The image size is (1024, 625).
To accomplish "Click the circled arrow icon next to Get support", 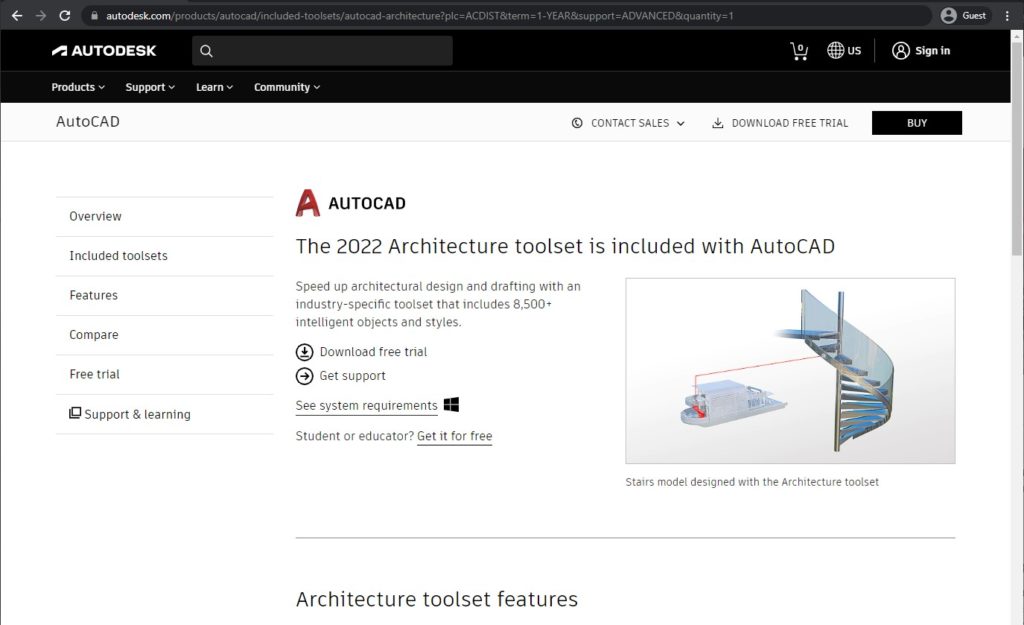I will click(x=303, y=376).
